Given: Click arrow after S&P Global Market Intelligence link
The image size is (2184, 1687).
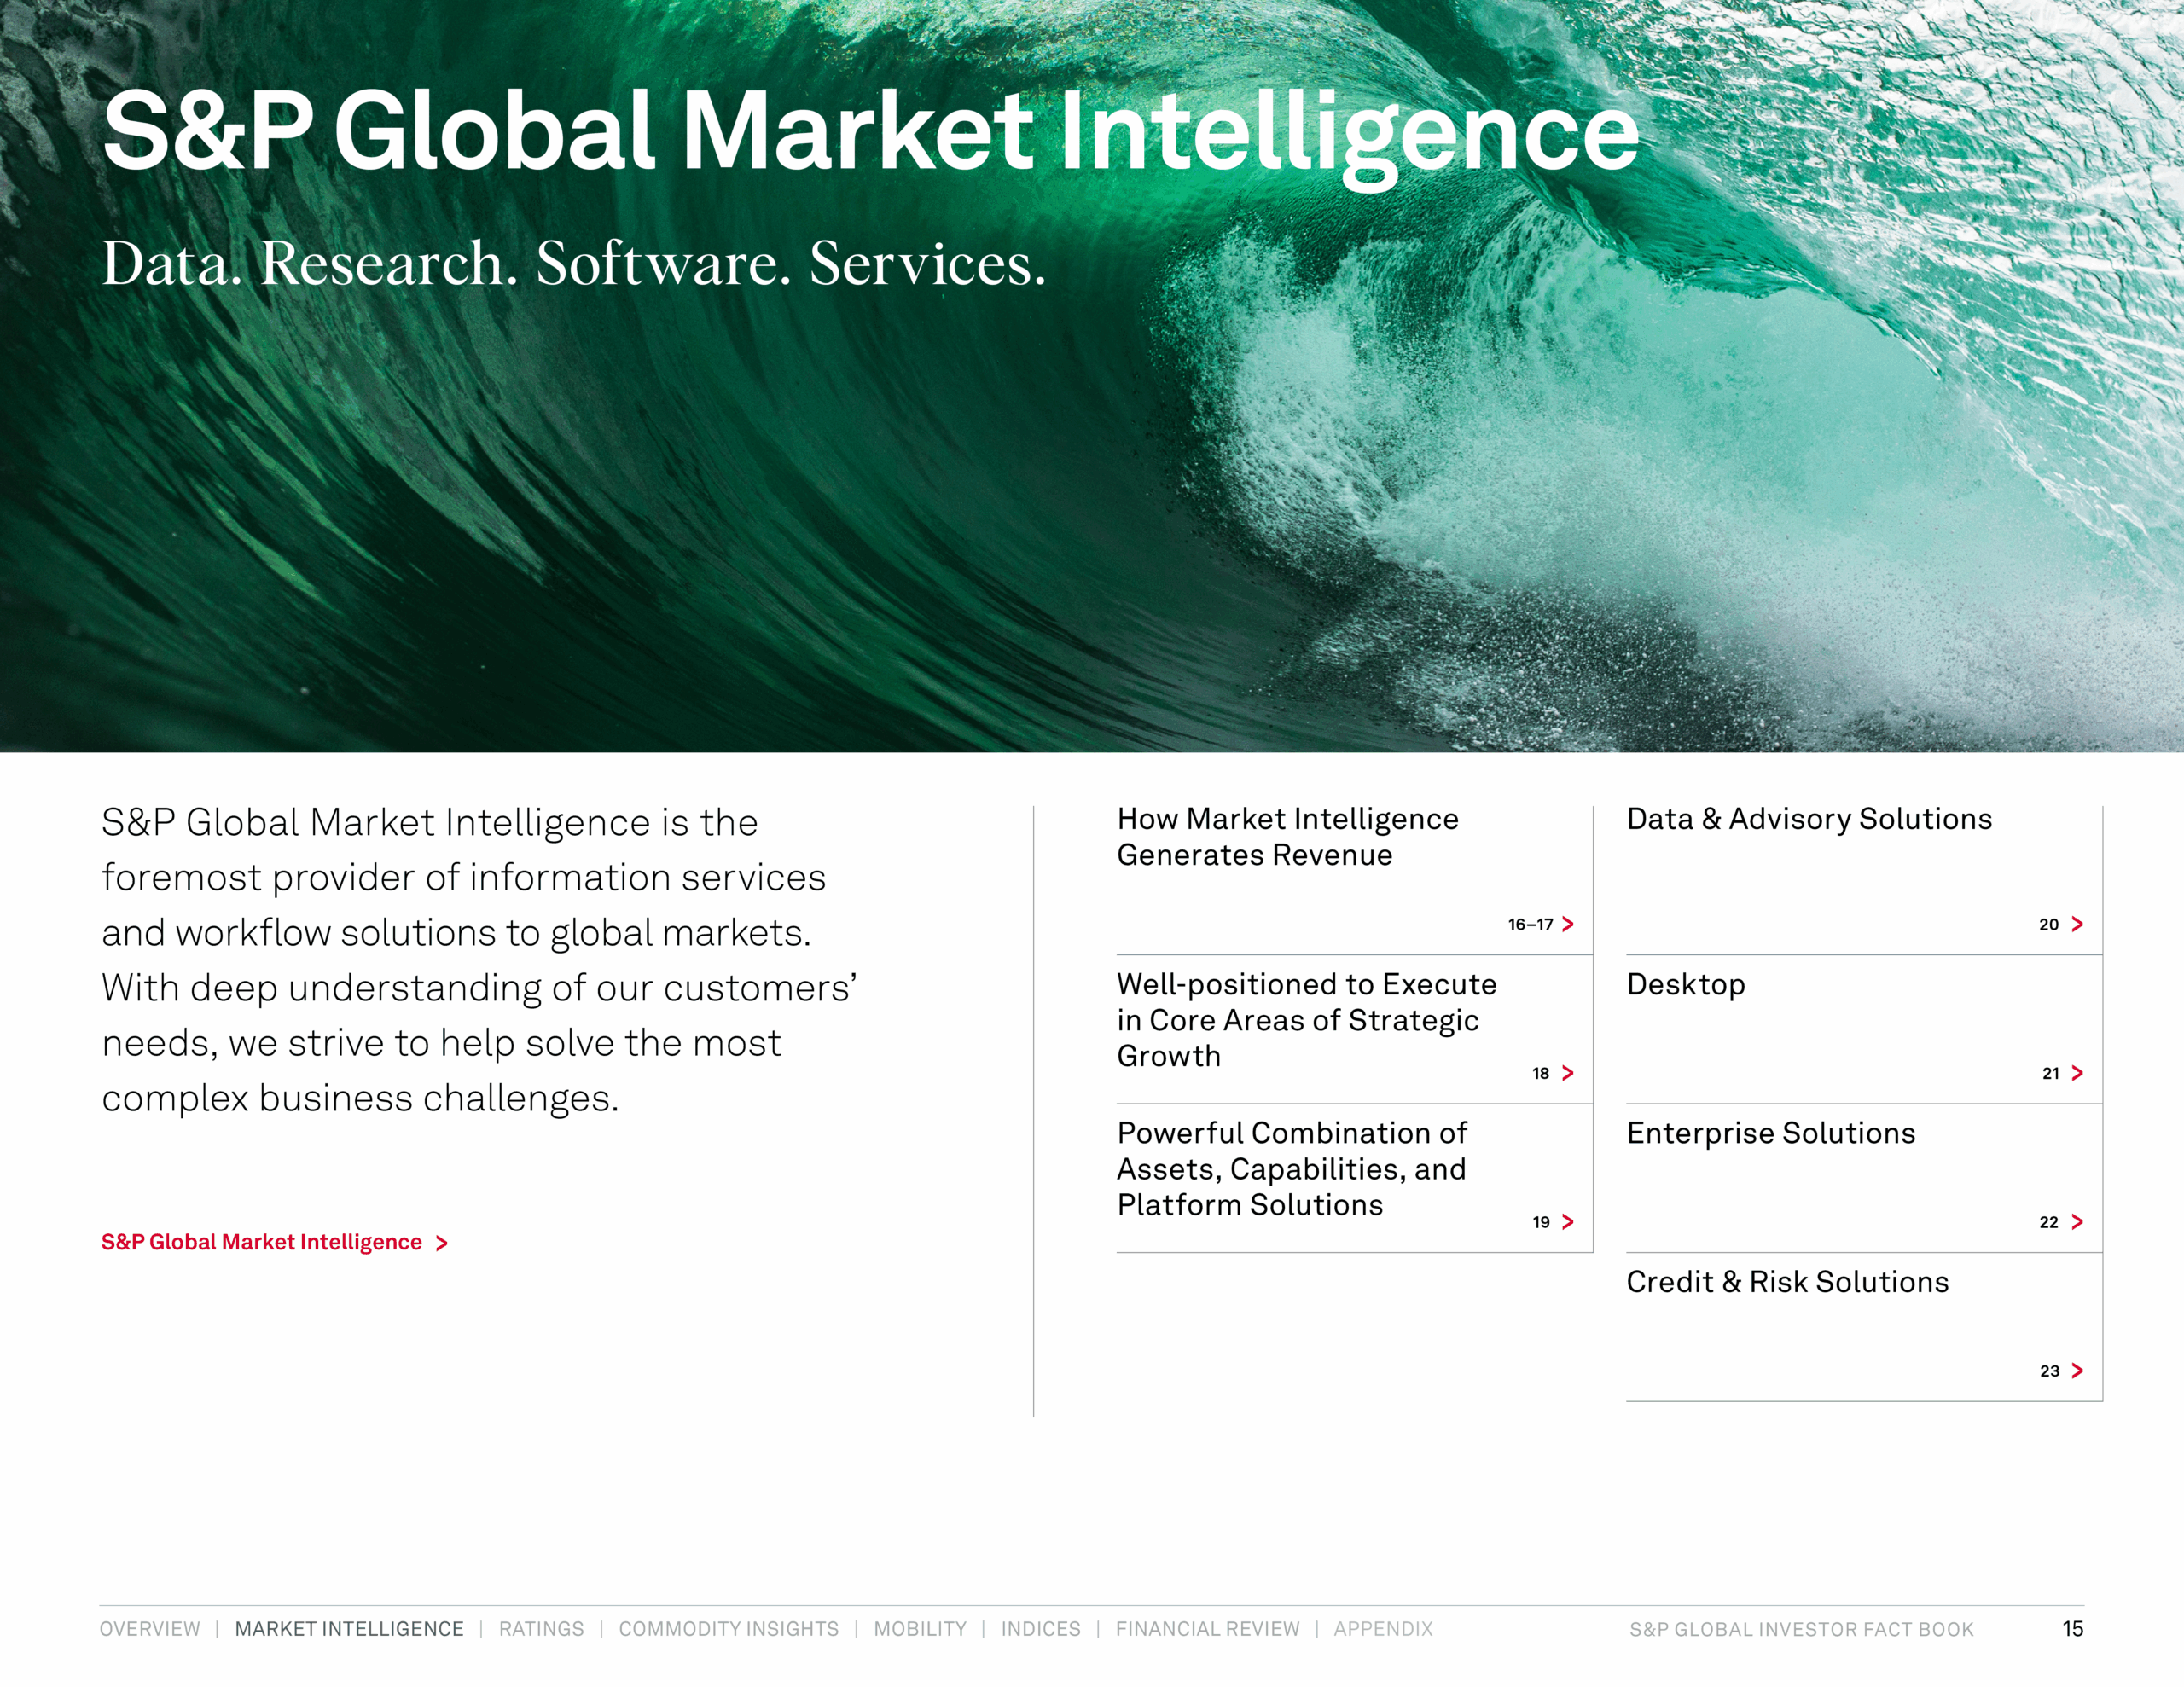Looking at the screenshot, I should (x=441, y=1243).
